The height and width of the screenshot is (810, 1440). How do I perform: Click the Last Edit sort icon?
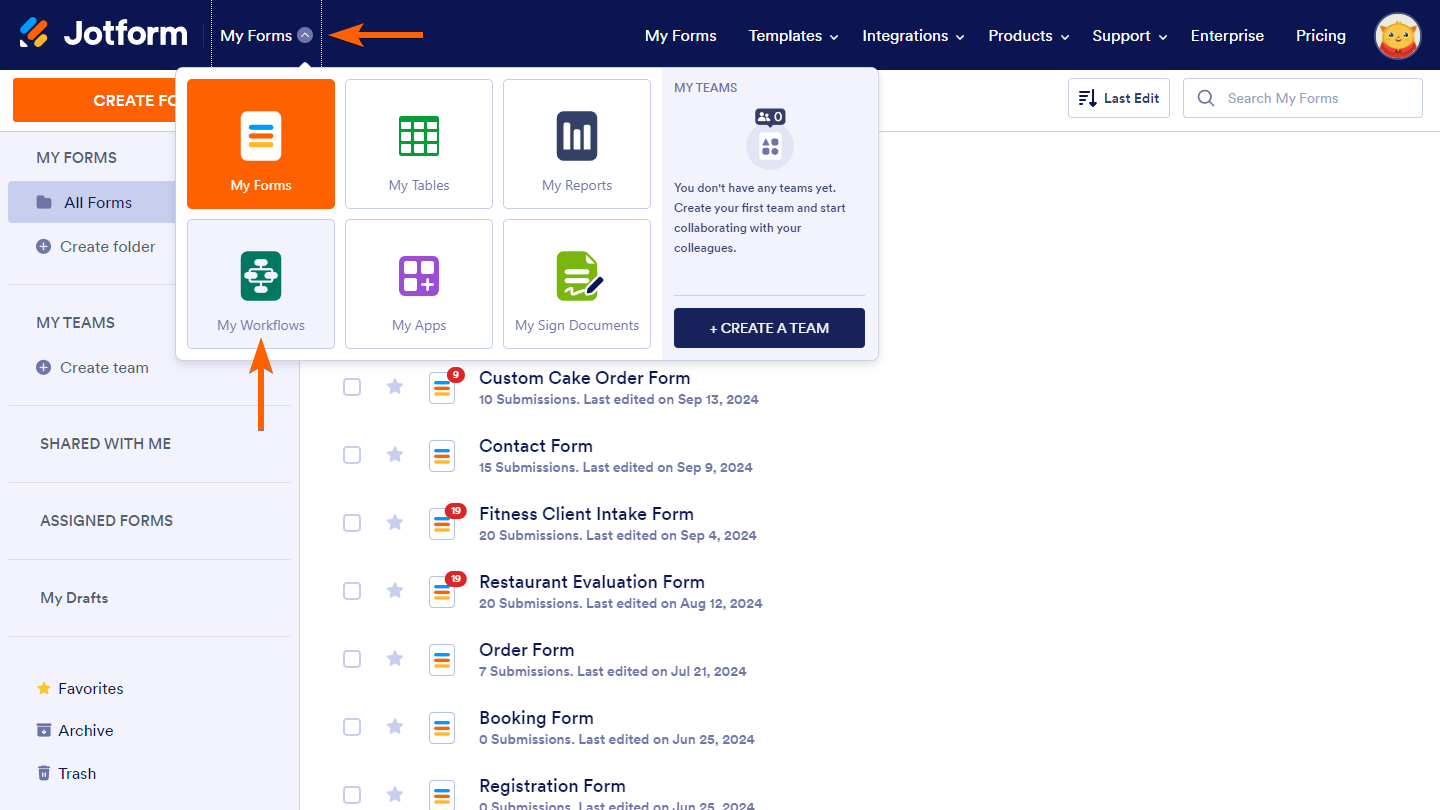click(1087, 98)
